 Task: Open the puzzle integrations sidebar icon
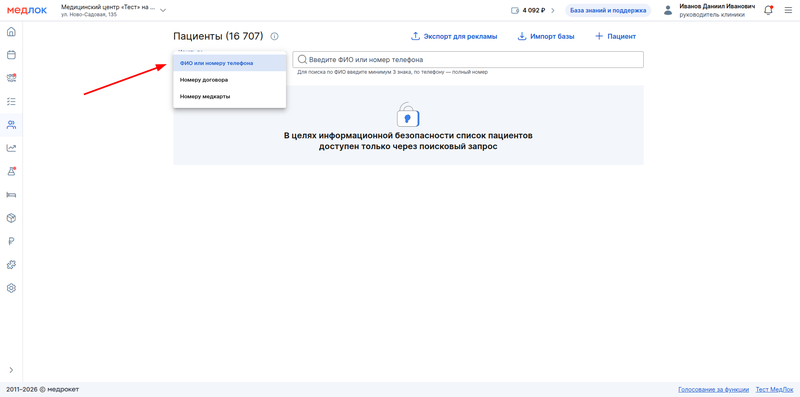[x=11, y=265]
